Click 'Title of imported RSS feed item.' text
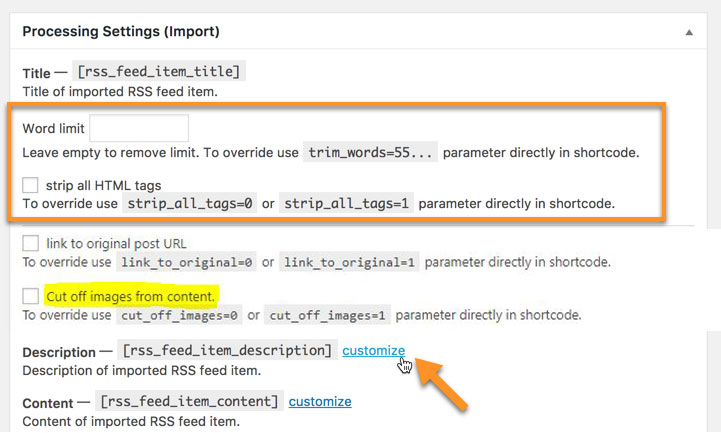Image resolution: width=721 pixels, height=433 pixels. pos(120,91)
